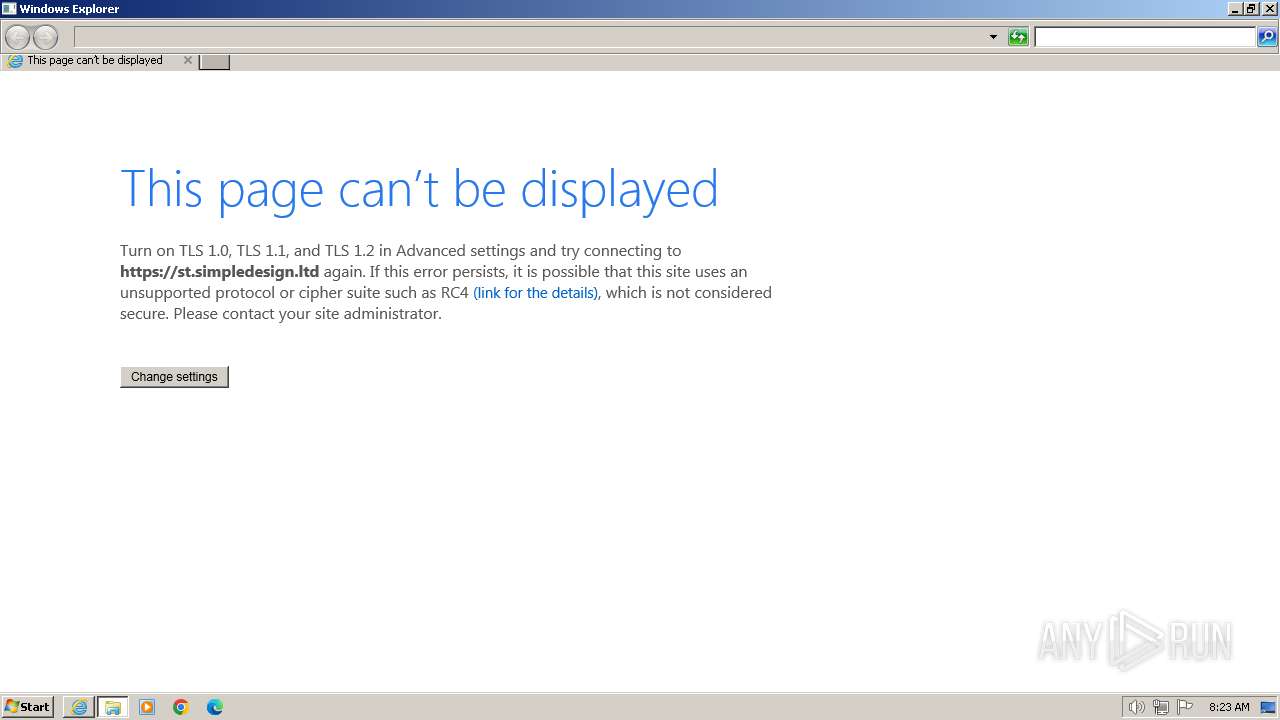Click the Show desktop tray button

click(x=1268, y=707)
